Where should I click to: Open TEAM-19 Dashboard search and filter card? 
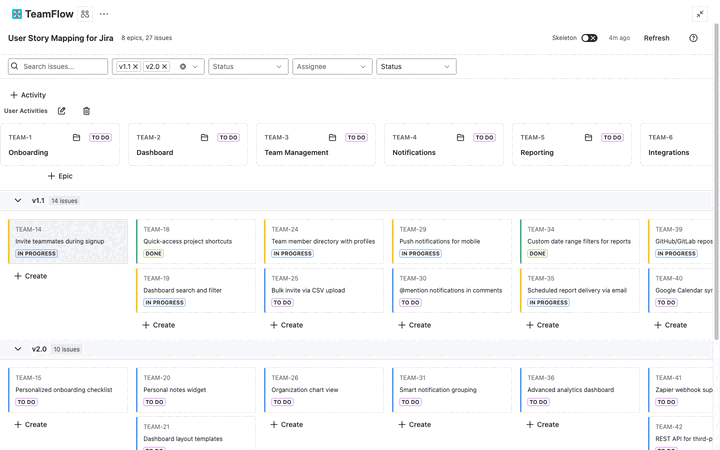click(x=196, y=290)
